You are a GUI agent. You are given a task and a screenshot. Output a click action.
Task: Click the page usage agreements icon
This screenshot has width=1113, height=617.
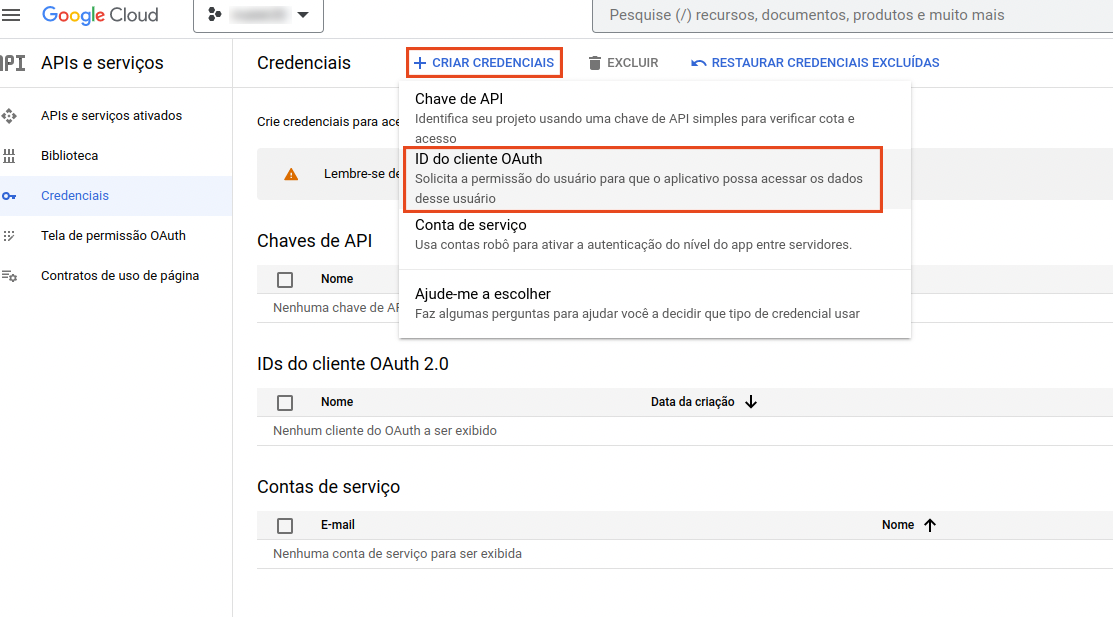[9, 275]
